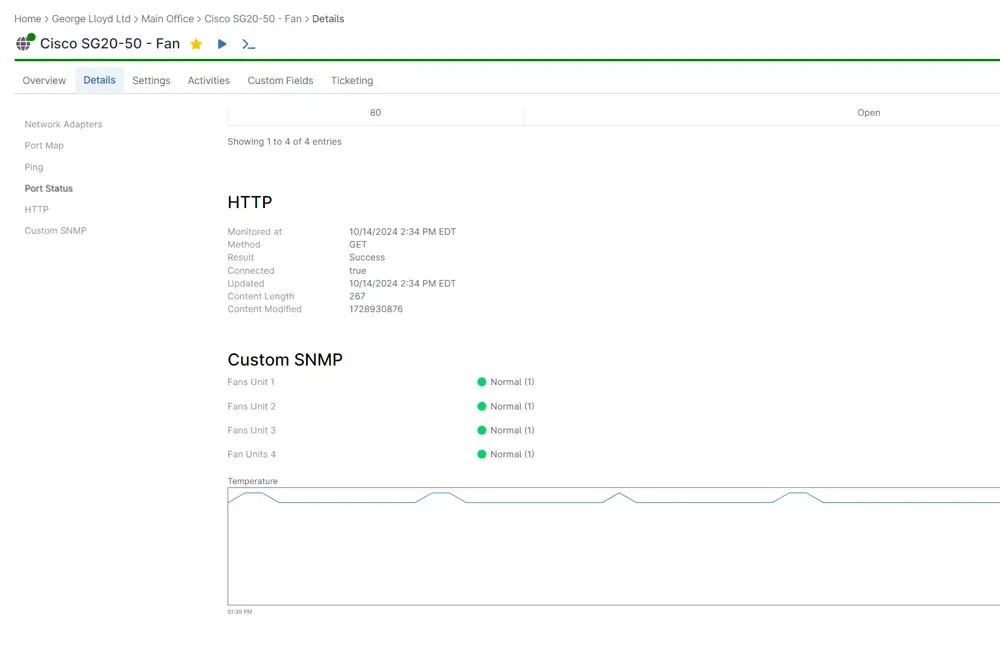Click the 01:39 PM chart time label
Image resolution: width=1000 pixels, height=661 pixels.
[x=240, y=612]
